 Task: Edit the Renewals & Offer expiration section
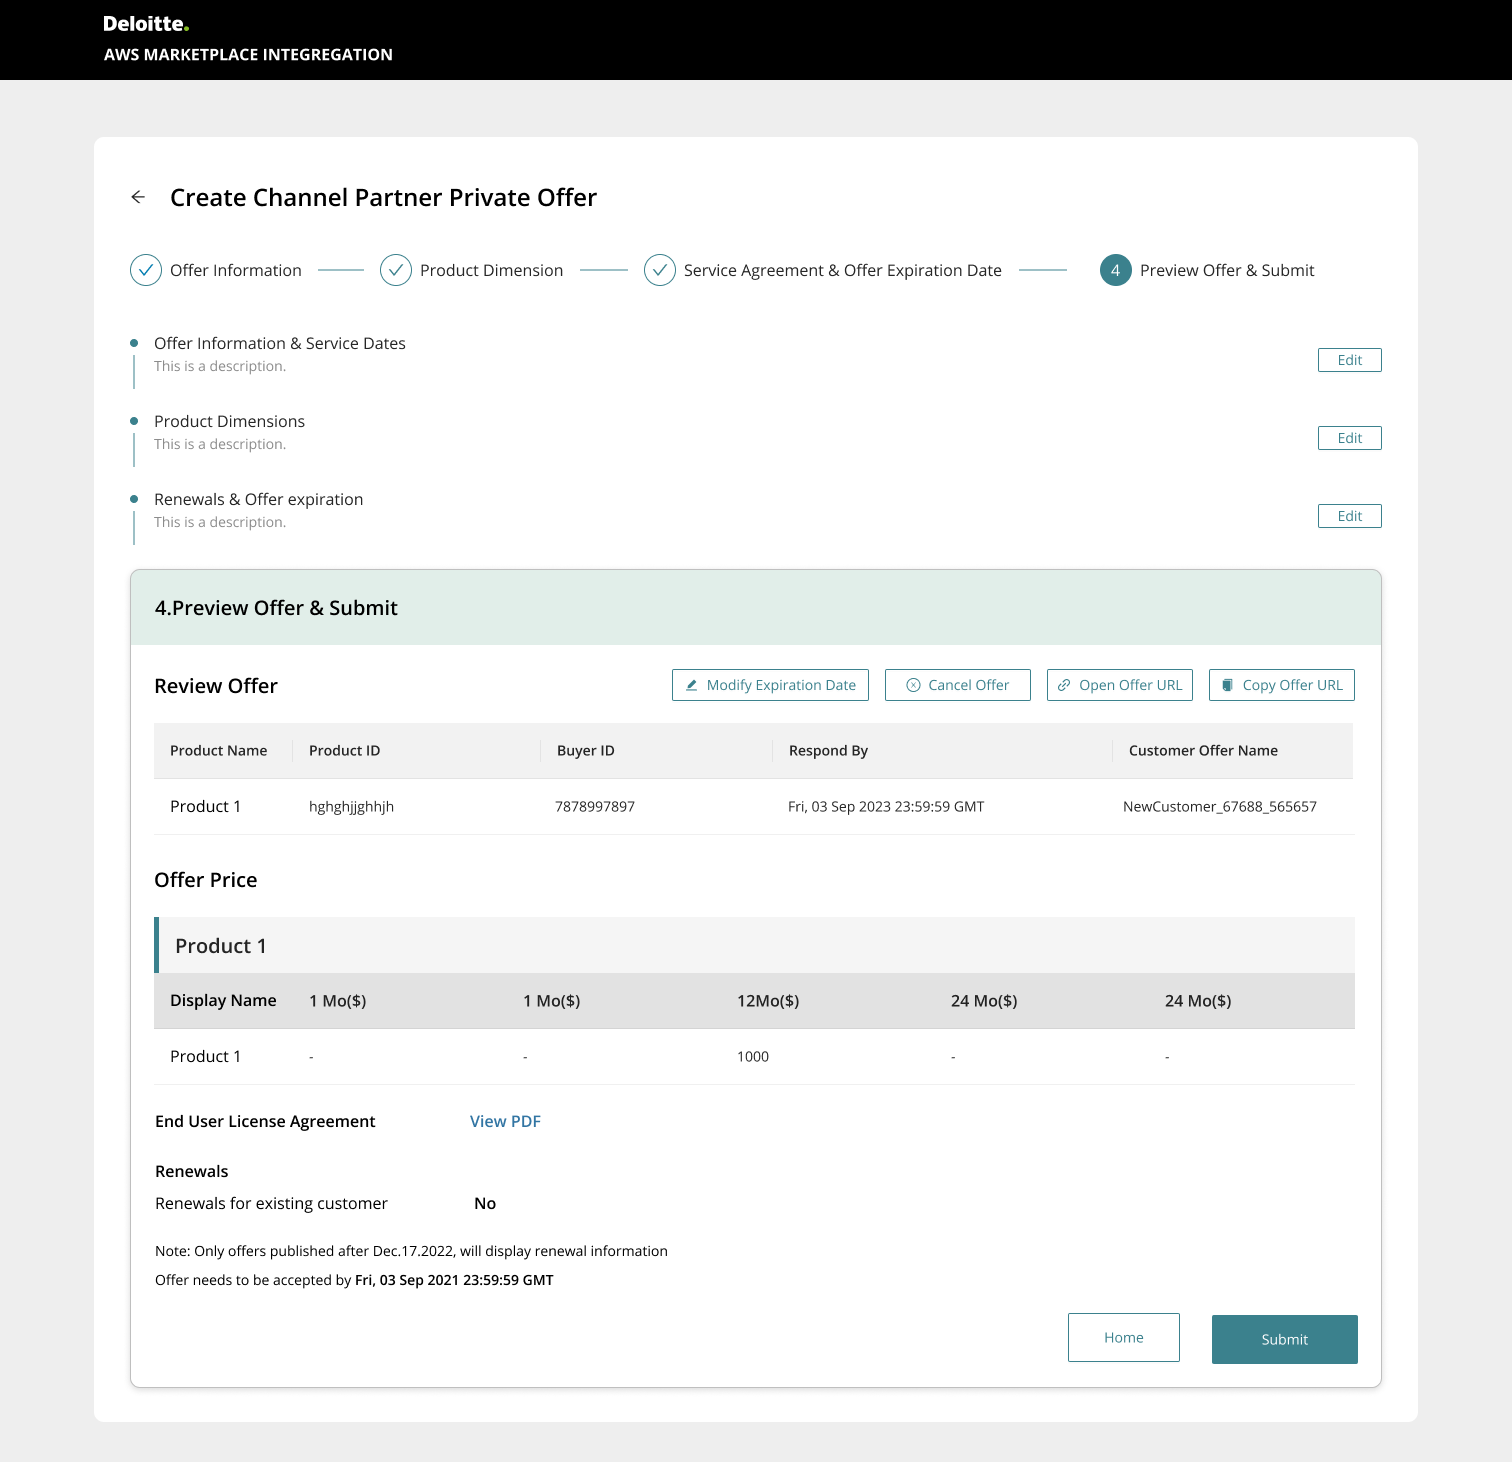pyautogui.click(x=1350, y=516)
